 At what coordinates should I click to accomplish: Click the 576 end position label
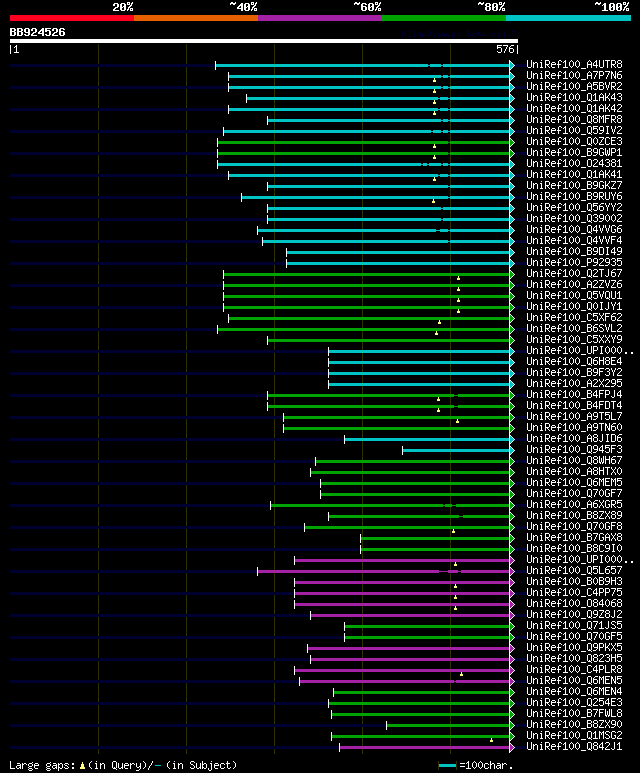point(505,49)
